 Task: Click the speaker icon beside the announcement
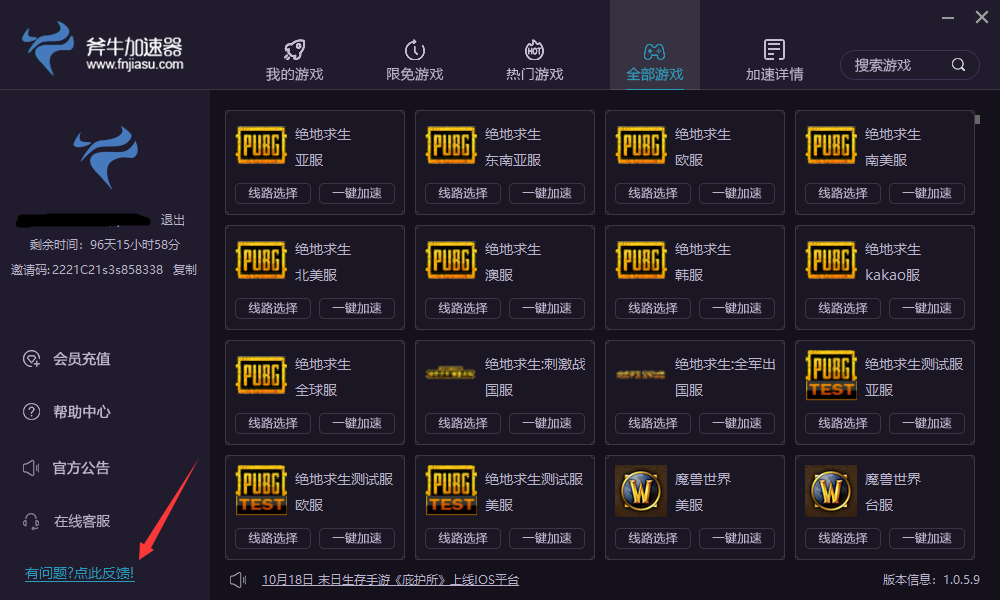point(237,578)
